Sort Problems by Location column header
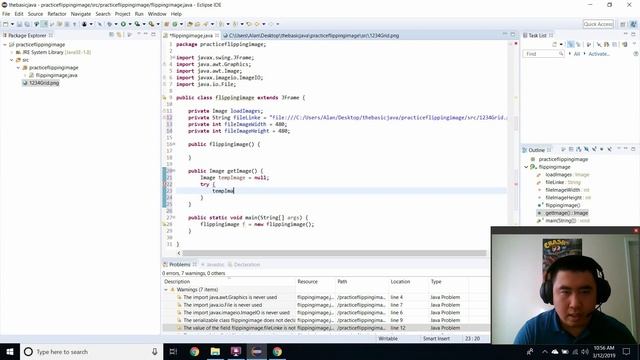 400,282
